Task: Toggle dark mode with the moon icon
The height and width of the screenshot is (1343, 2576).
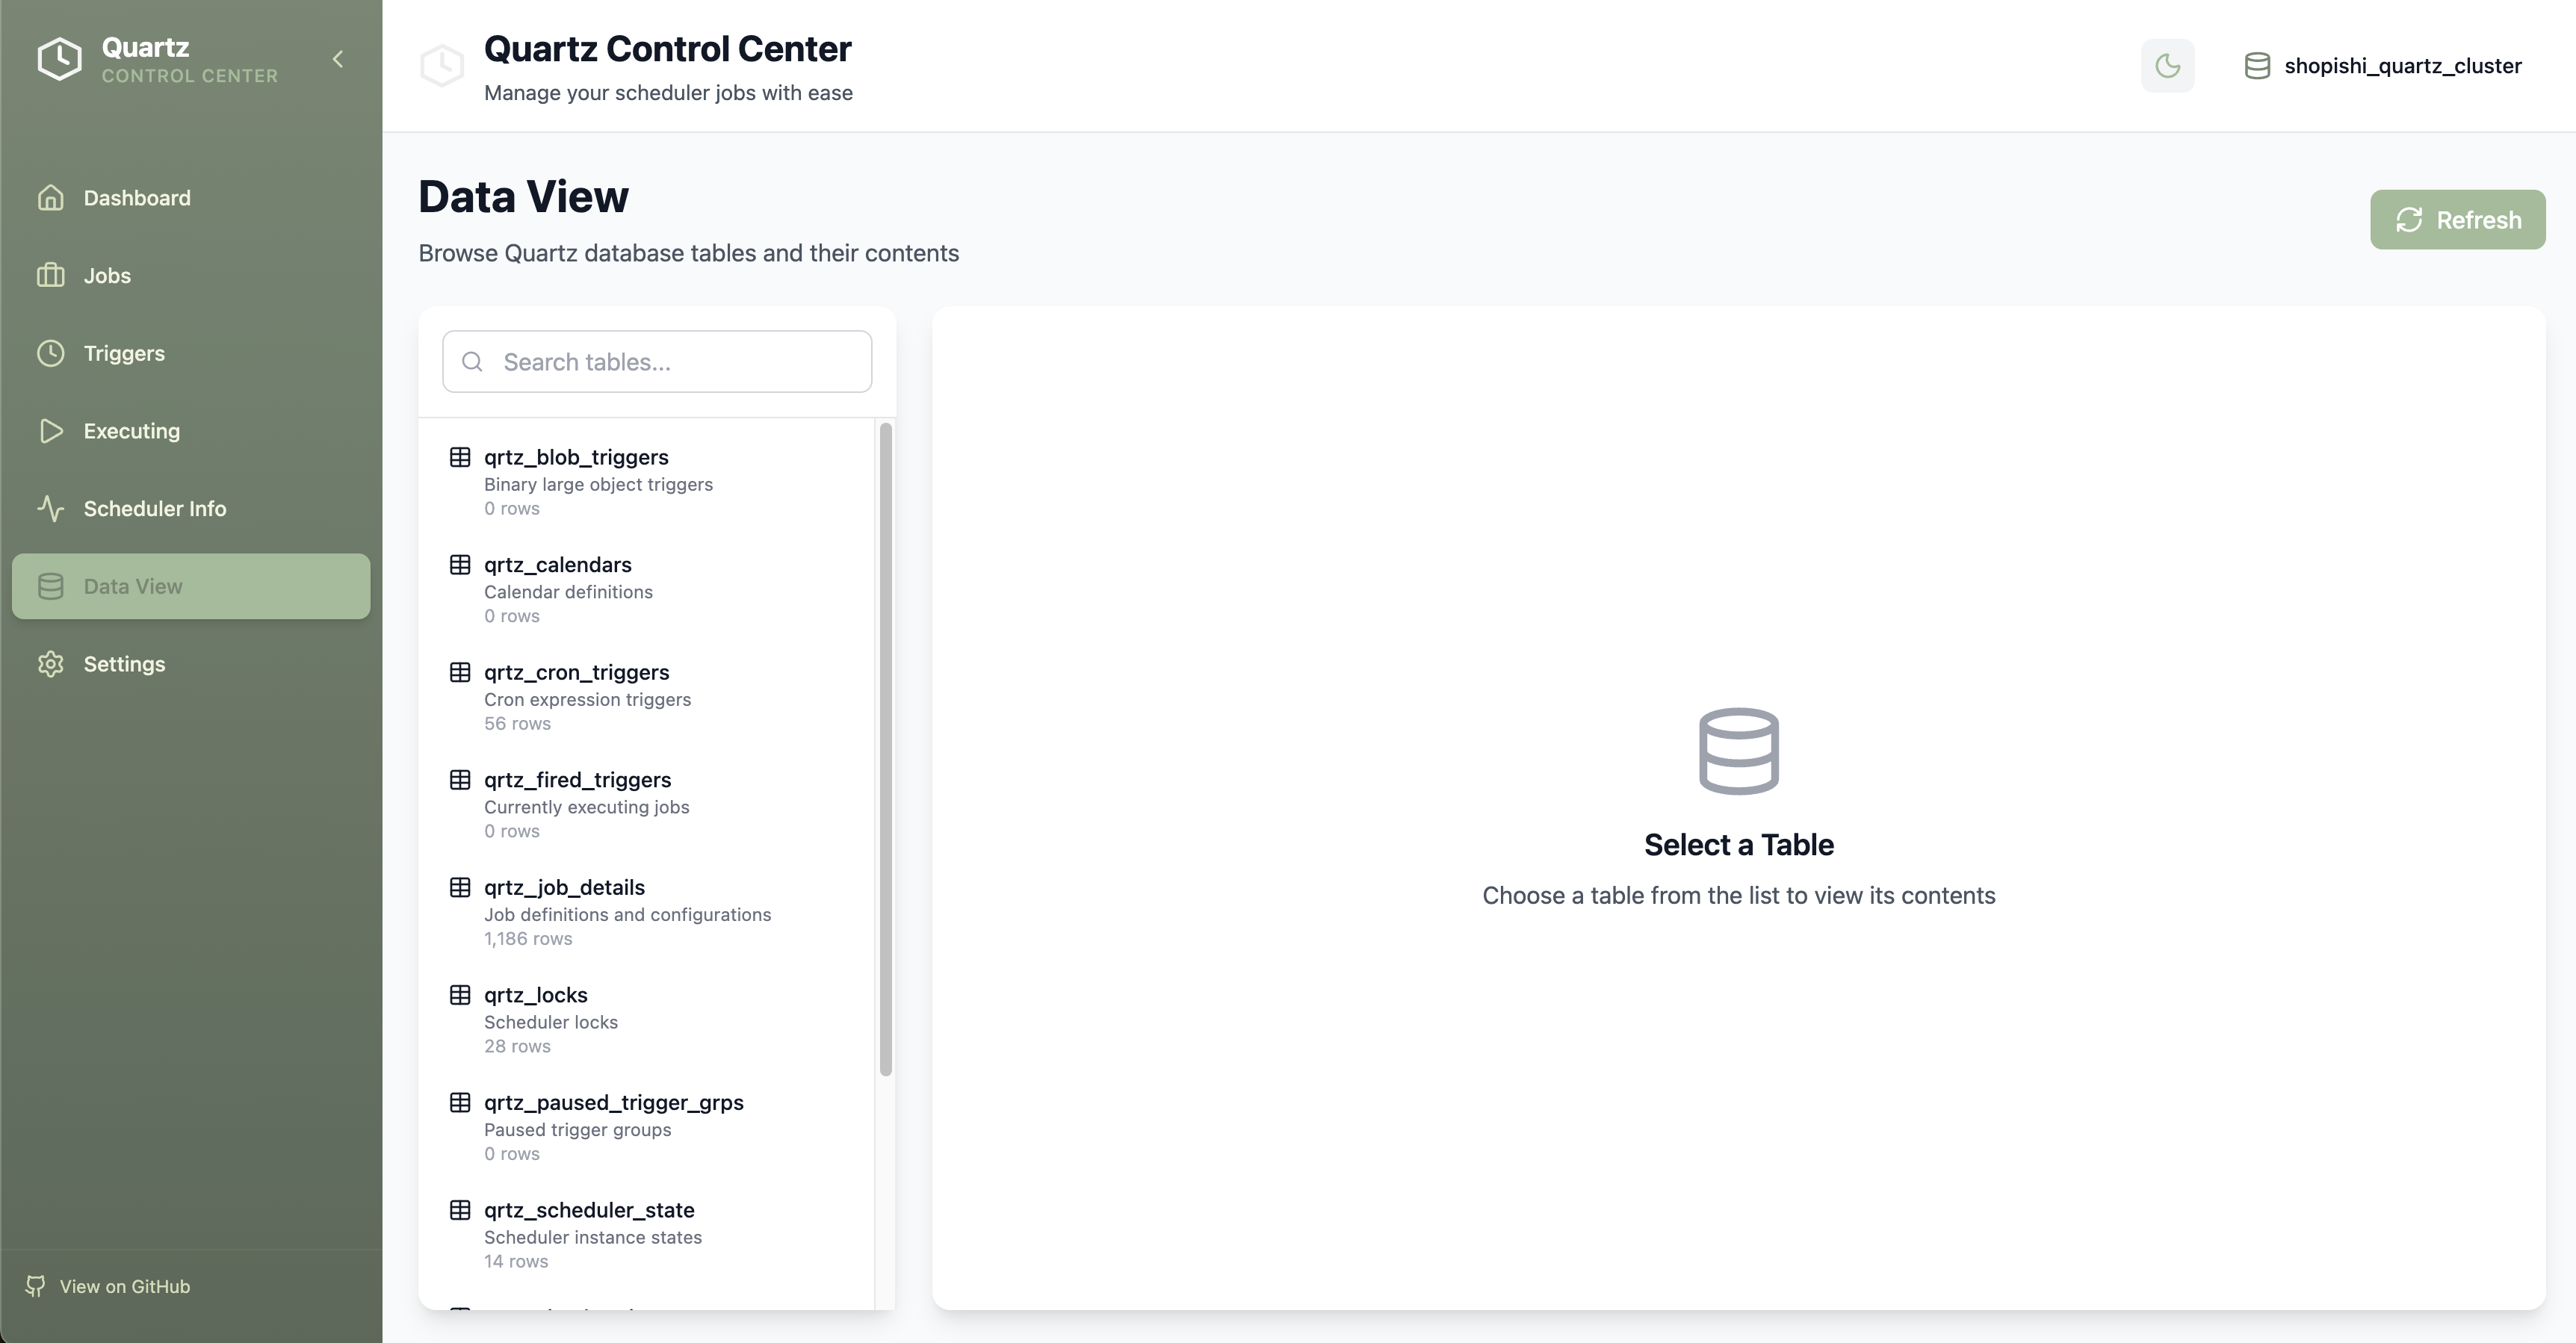Action: point(2167,65)
